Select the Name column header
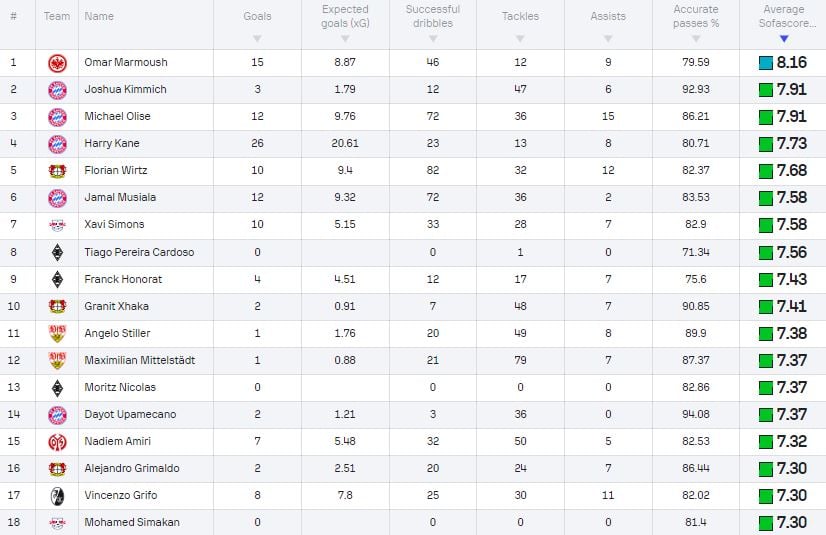The height and width of the screenshot is (535, 826). click(99, 16)
